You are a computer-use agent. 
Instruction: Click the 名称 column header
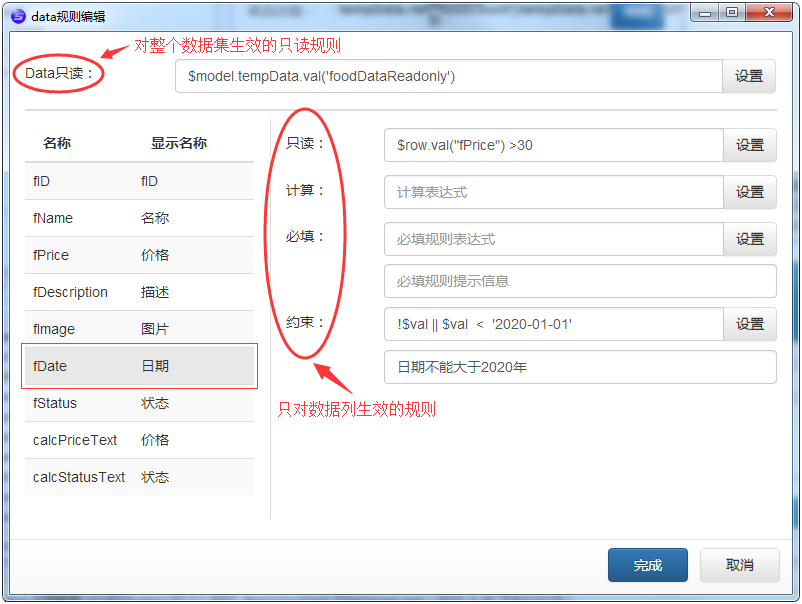pyautogui.click(x=57, y=143)
